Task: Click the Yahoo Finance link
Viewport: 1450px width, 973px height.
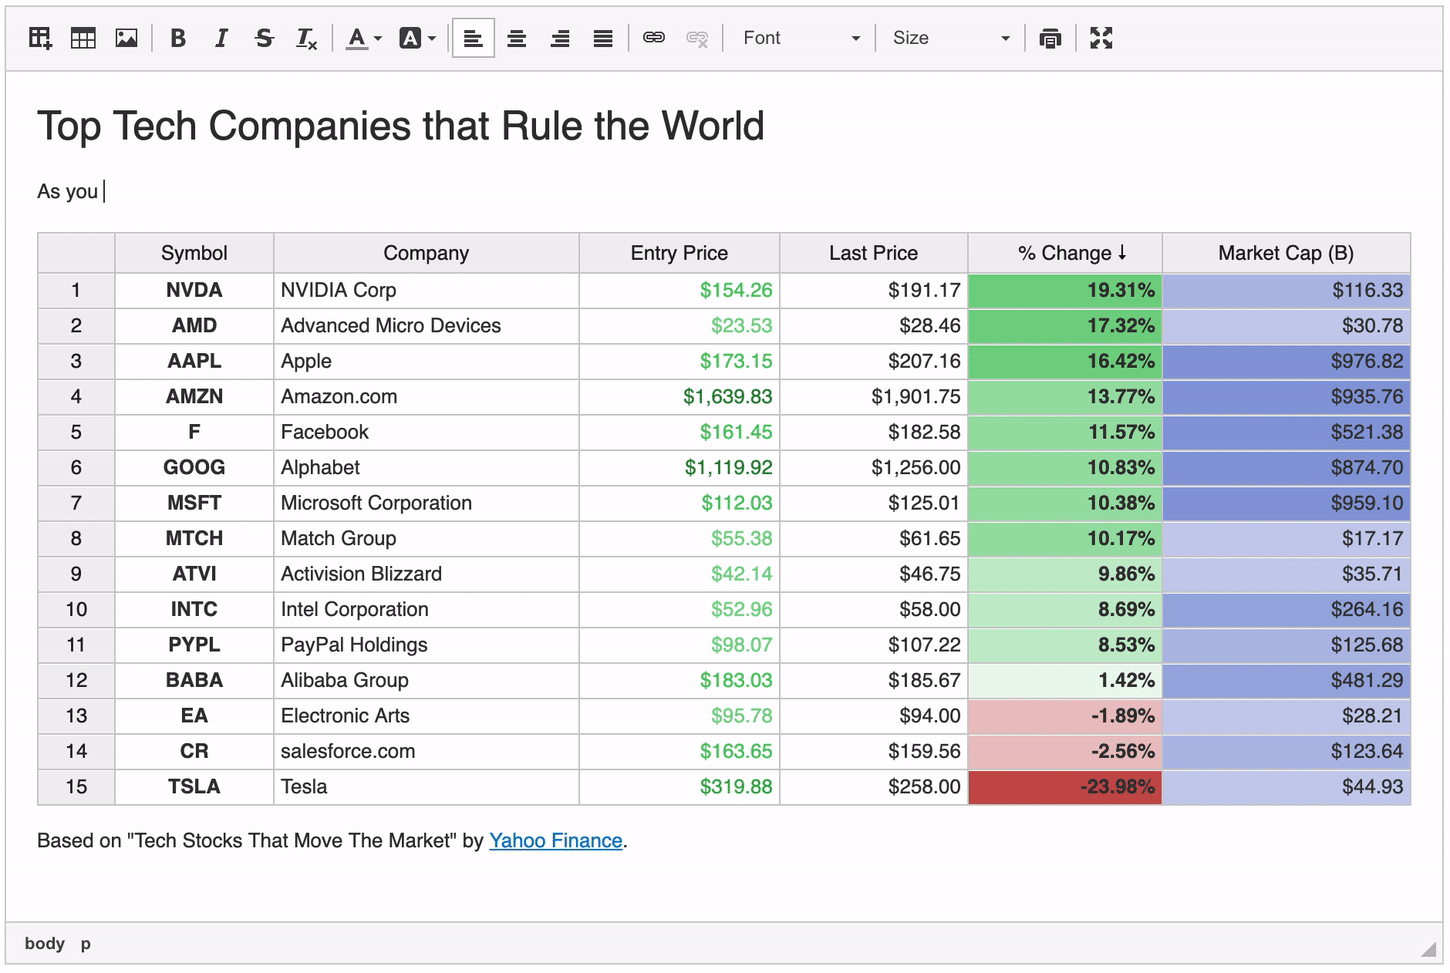Action: tap(555, 840)
